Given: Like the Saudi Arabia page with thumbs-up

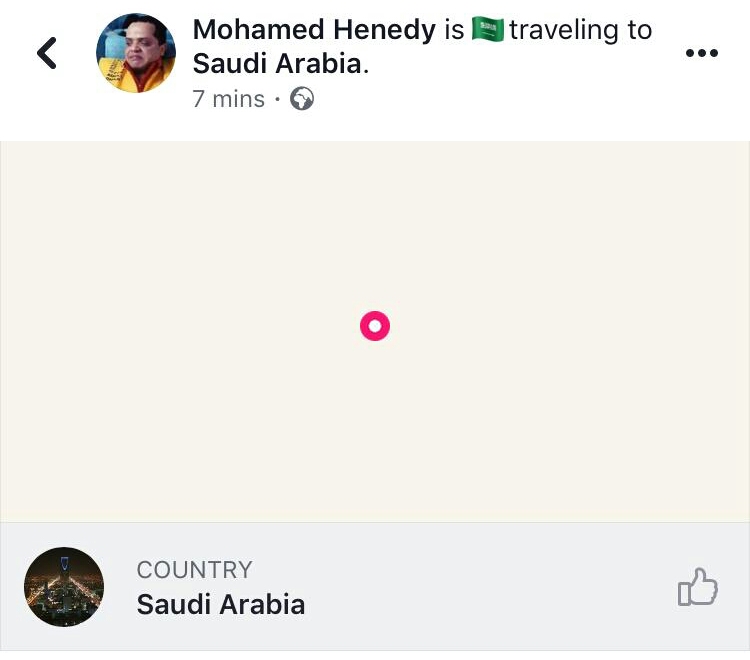Looking at the screenshot, I should [698, 588].
